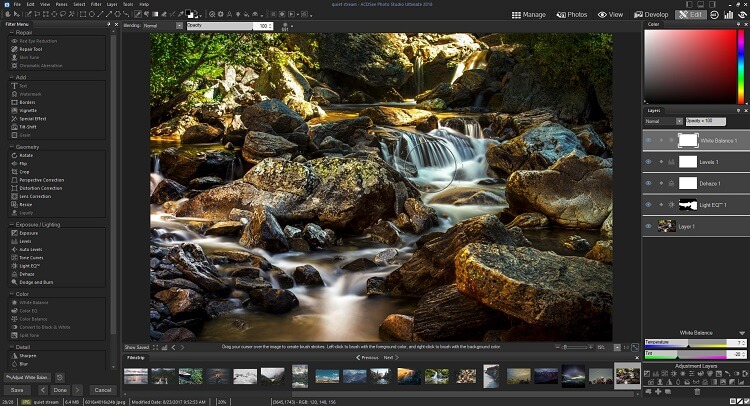
Task: Go to Previous image in filmstrip
Action: coord(367,358)
